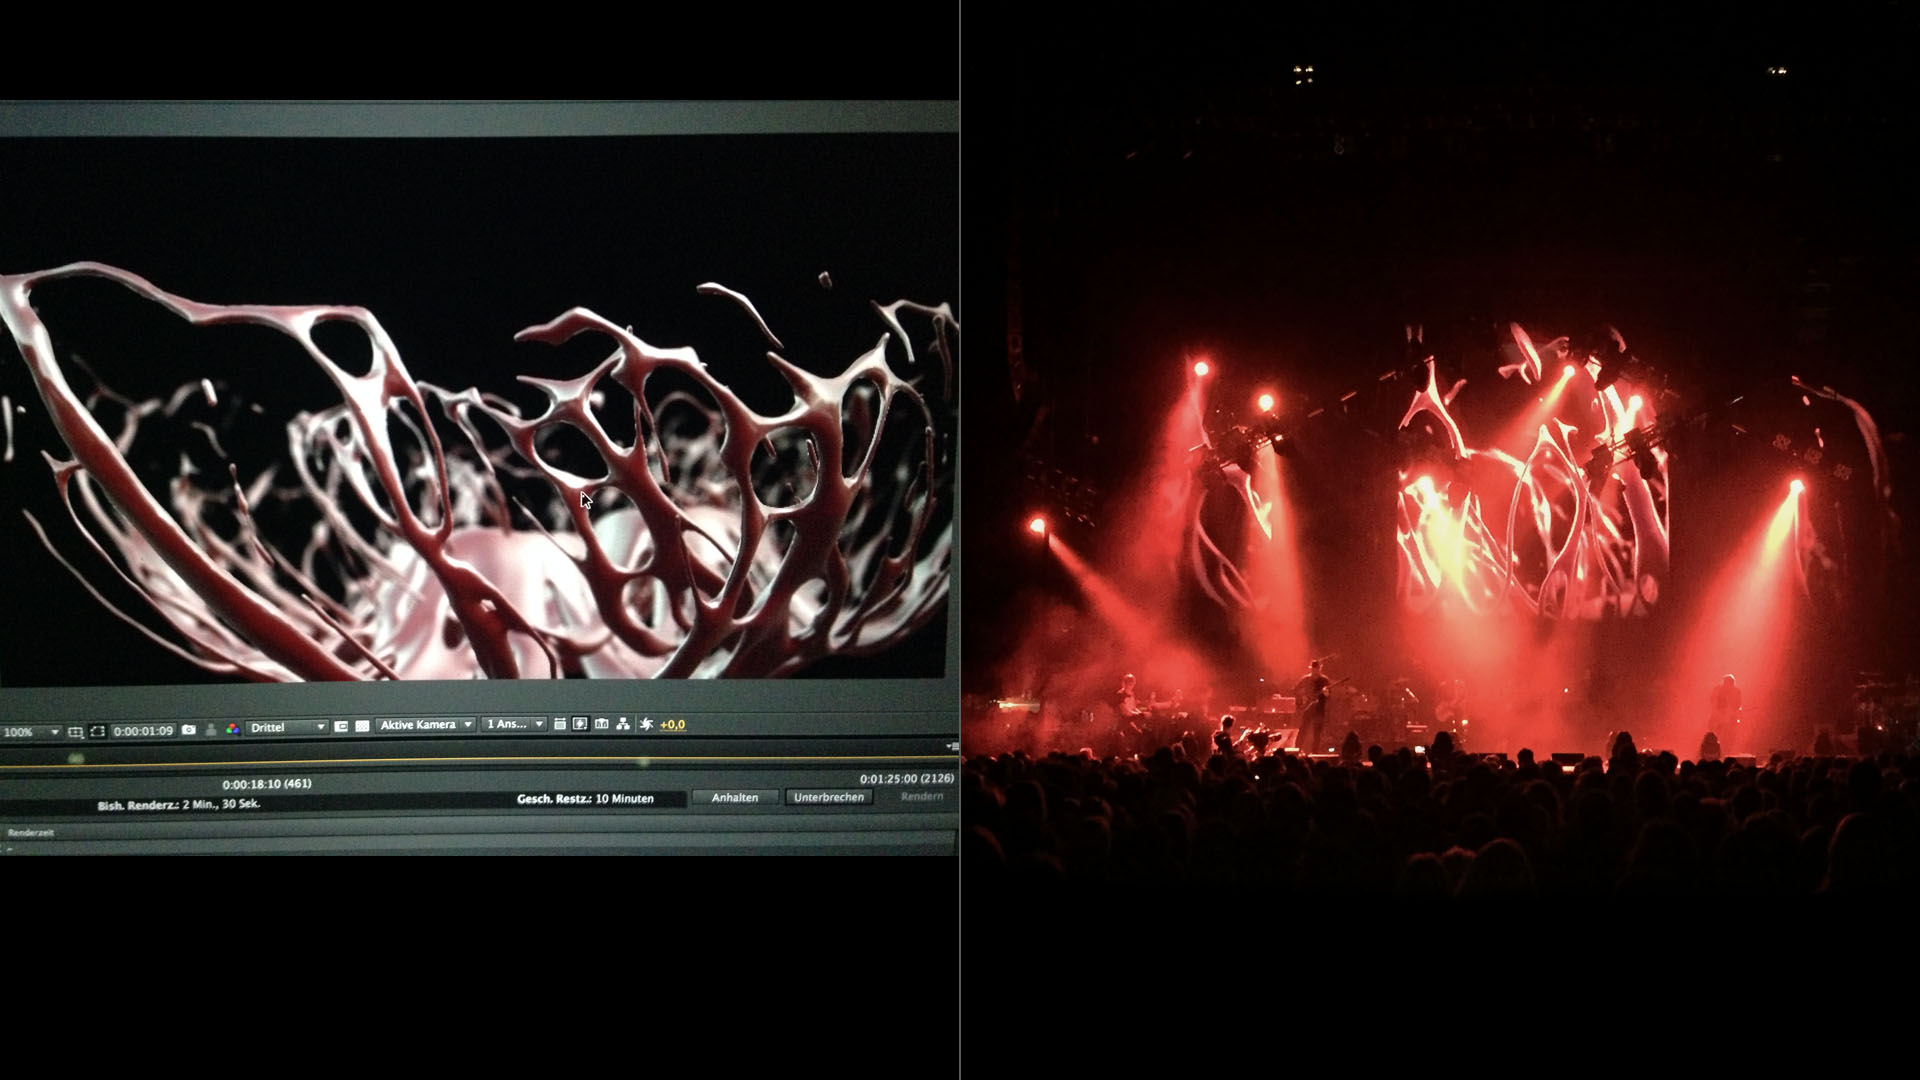This screenshot has width=1920, height=1080.
Task: Open the composition flowchart icon
Action: (x=623, y=724)
